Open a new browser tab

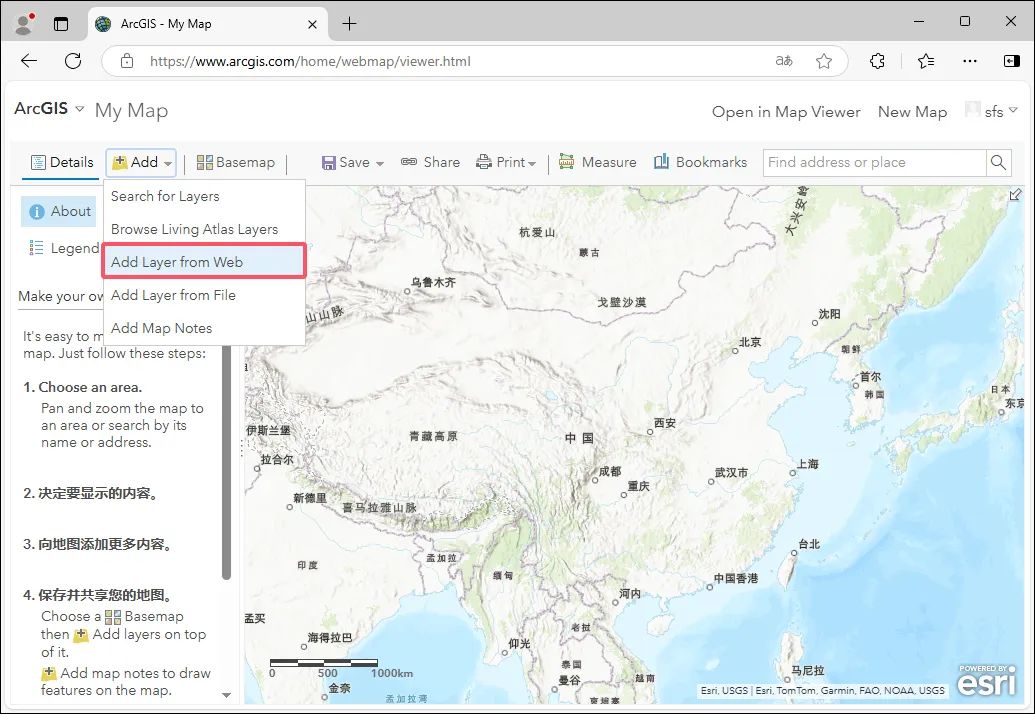coord(349,24)
